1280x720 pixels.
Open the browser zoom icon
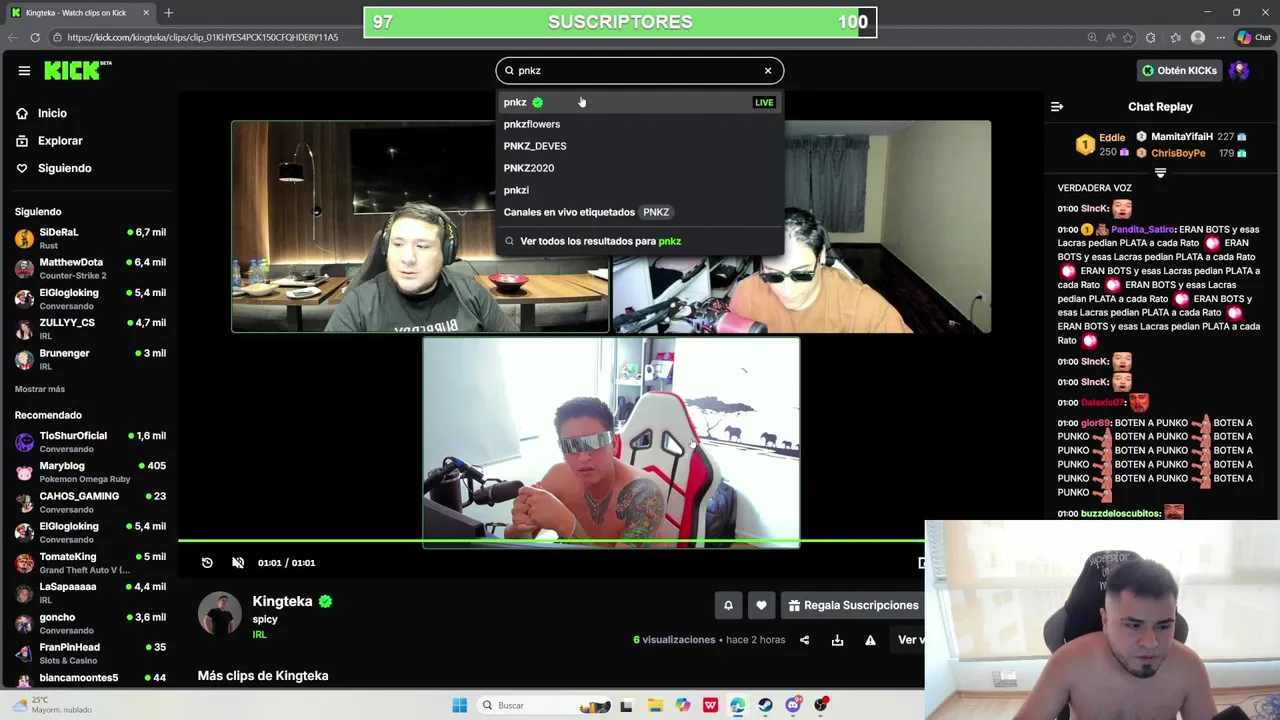1092,37
